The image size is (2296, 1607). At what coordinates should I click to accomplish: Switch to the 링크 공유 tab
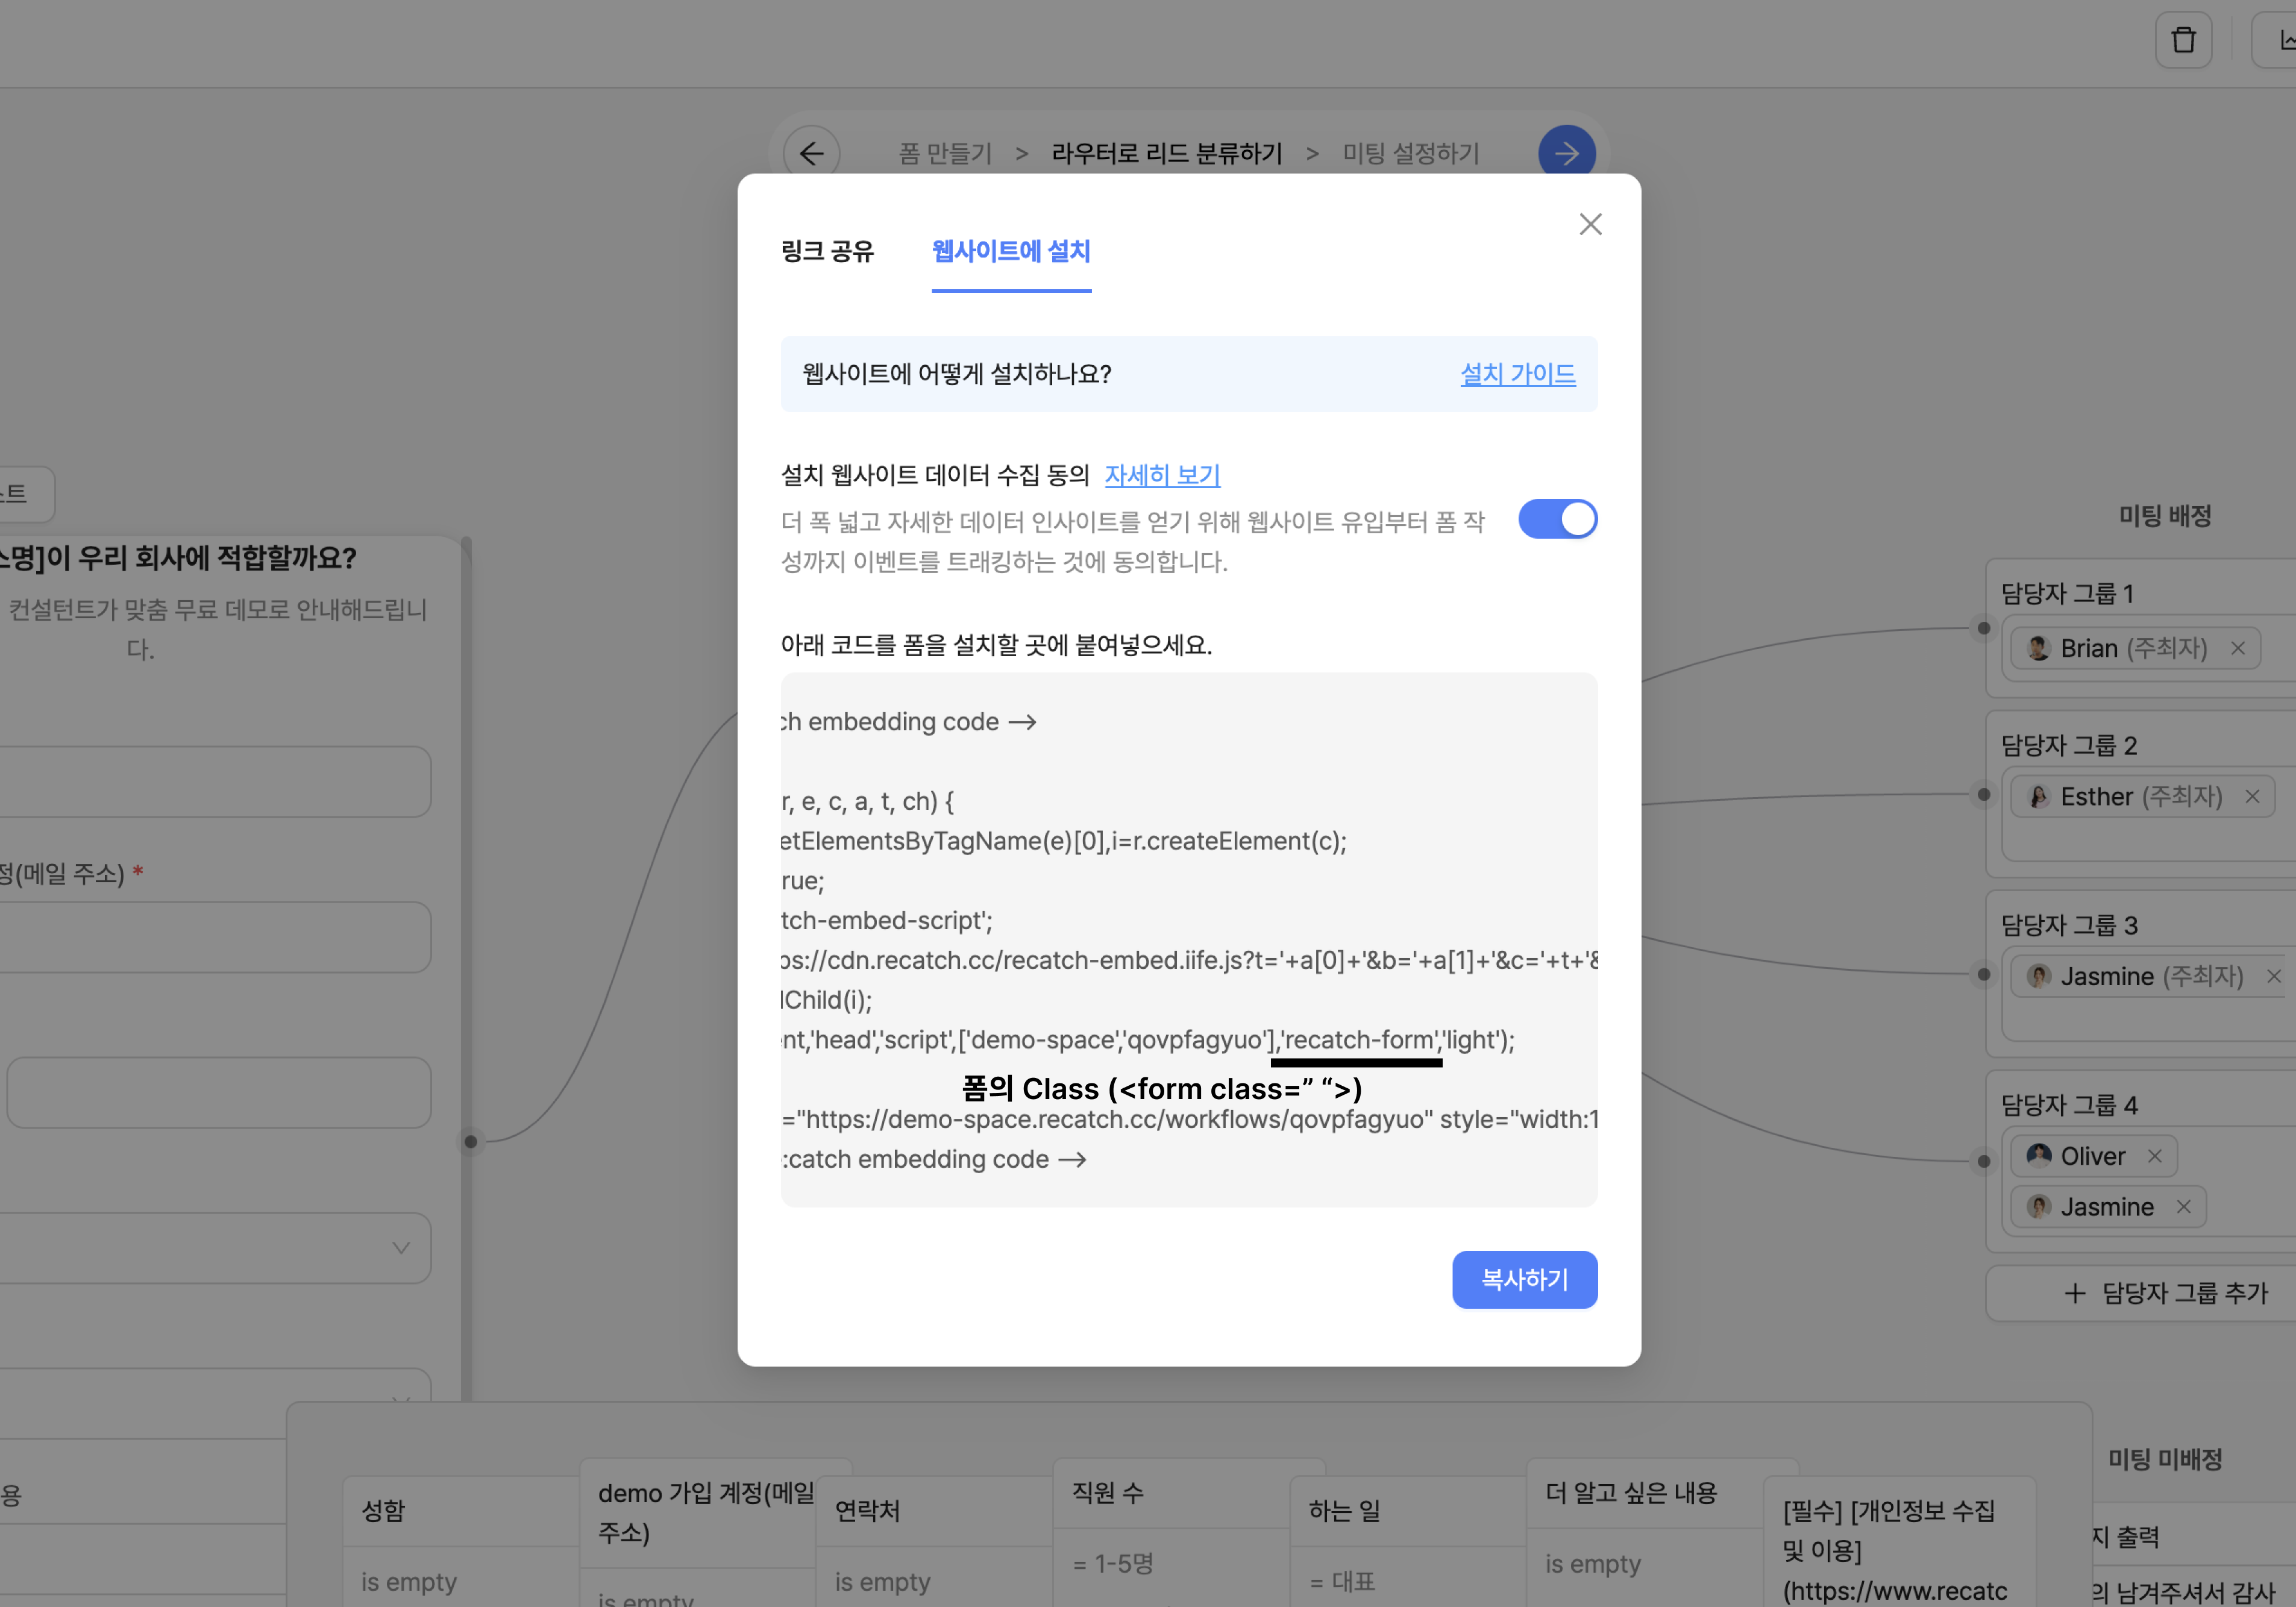(x=827, y=251)
